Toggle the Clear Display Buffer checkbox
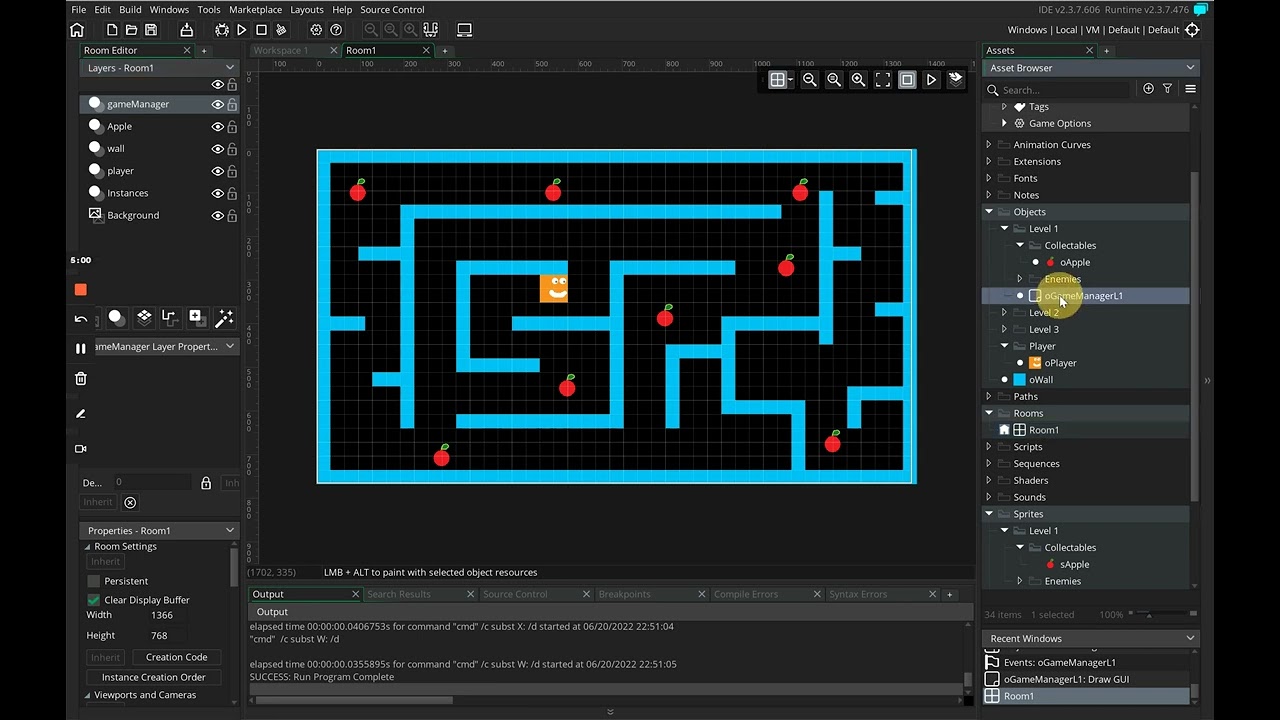This screenshot has height=720, width=1280. [x=93, y=600]
